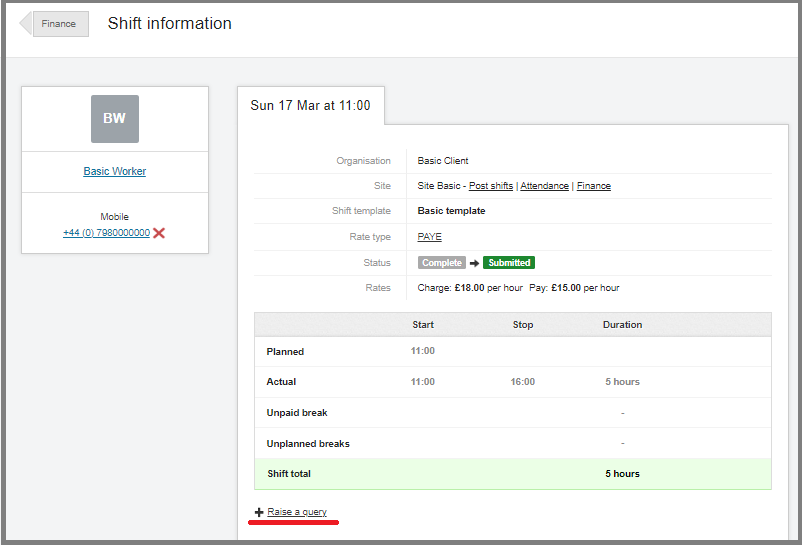
Task: Click the arrow between status badges
Action: 474,263
